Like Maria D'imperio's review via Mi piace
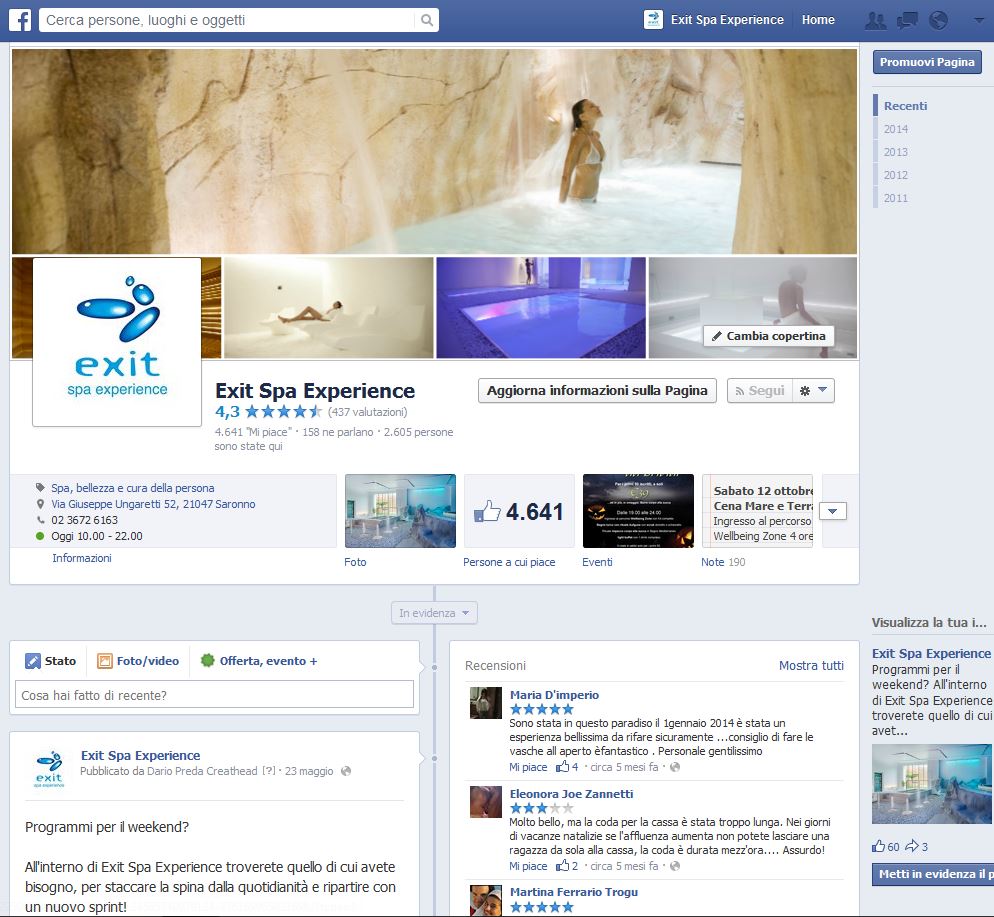 pyautogui.click(x=528, y=767)
